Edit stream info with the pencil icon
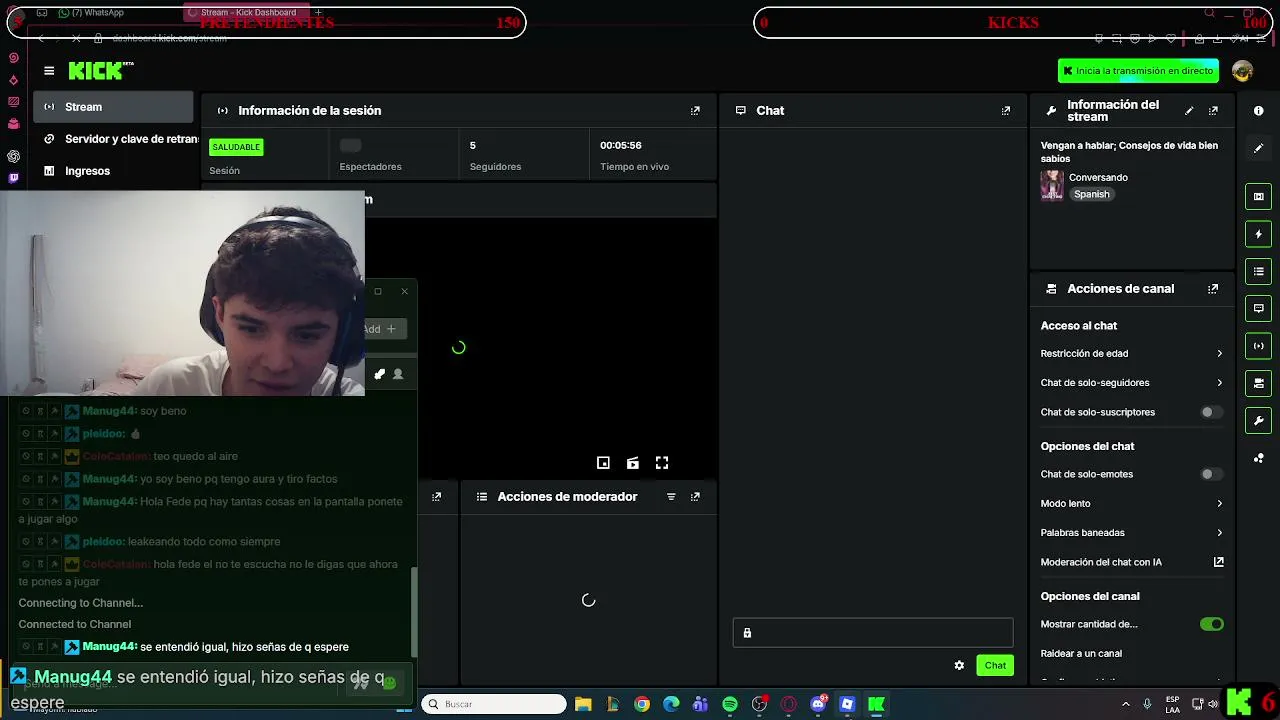This screenshot has width=1280, height=720. point(1189,111)
